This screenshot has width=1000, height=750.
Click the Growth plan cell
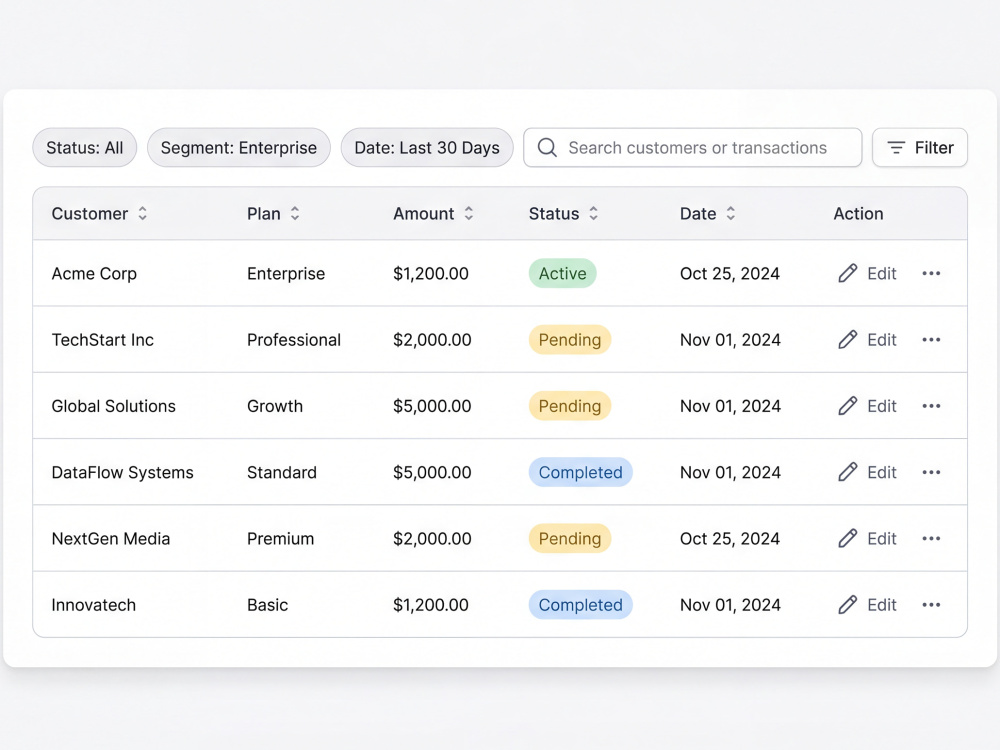tap(275, 406)
